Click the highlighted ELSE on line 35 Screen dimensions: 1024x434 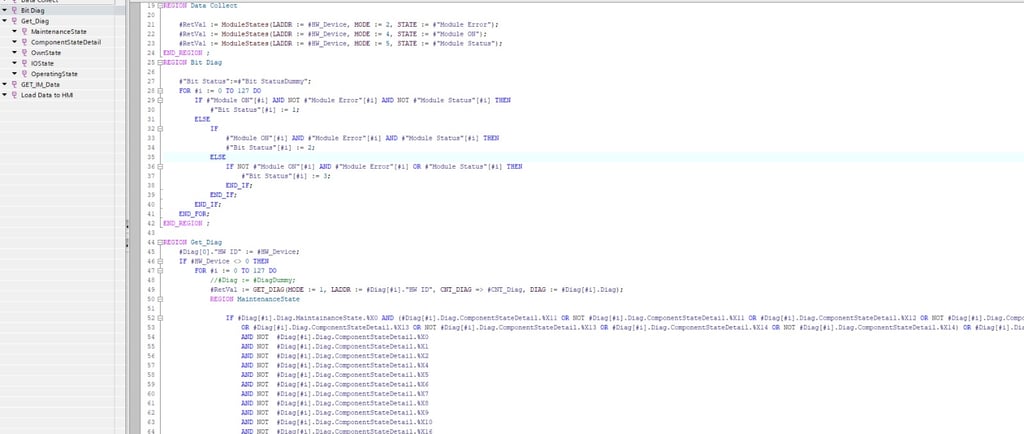(218, 157)
